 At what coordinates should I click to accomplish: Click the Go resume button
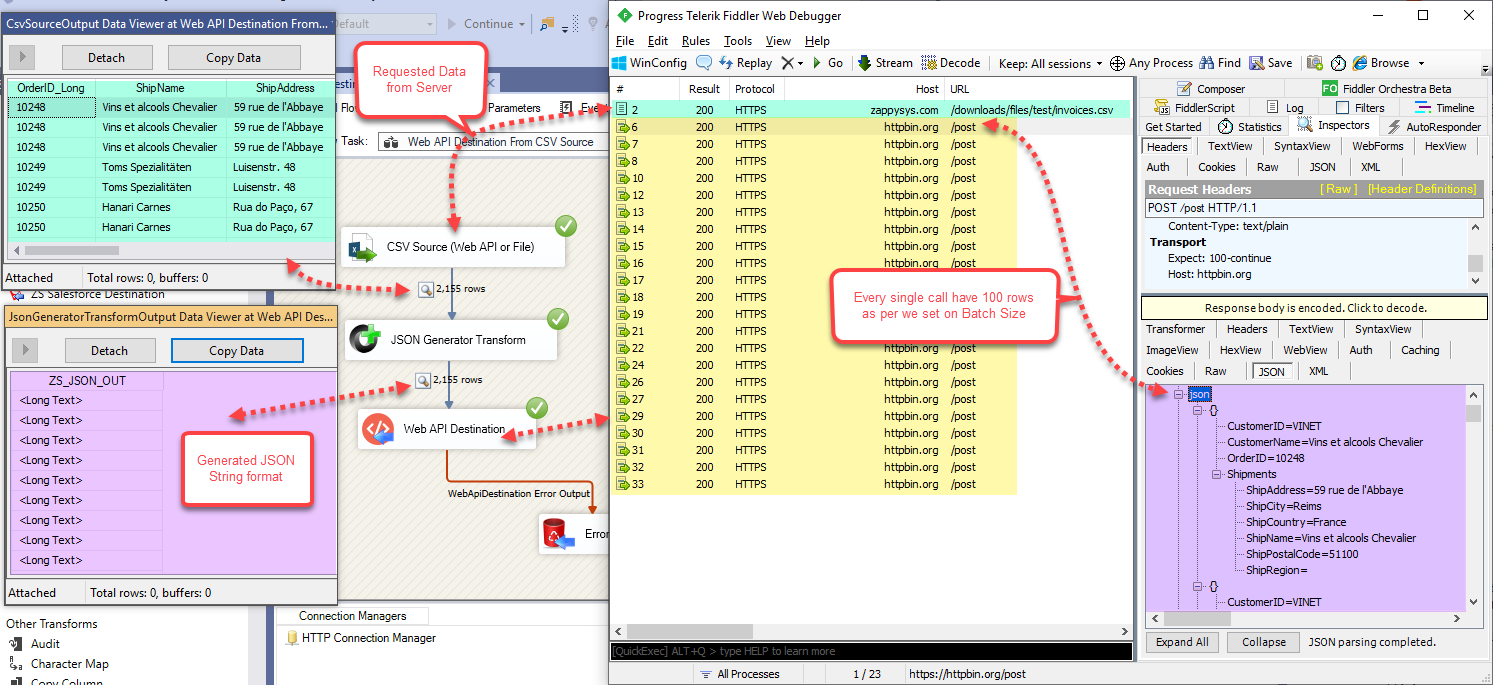[x=827, y=63]
